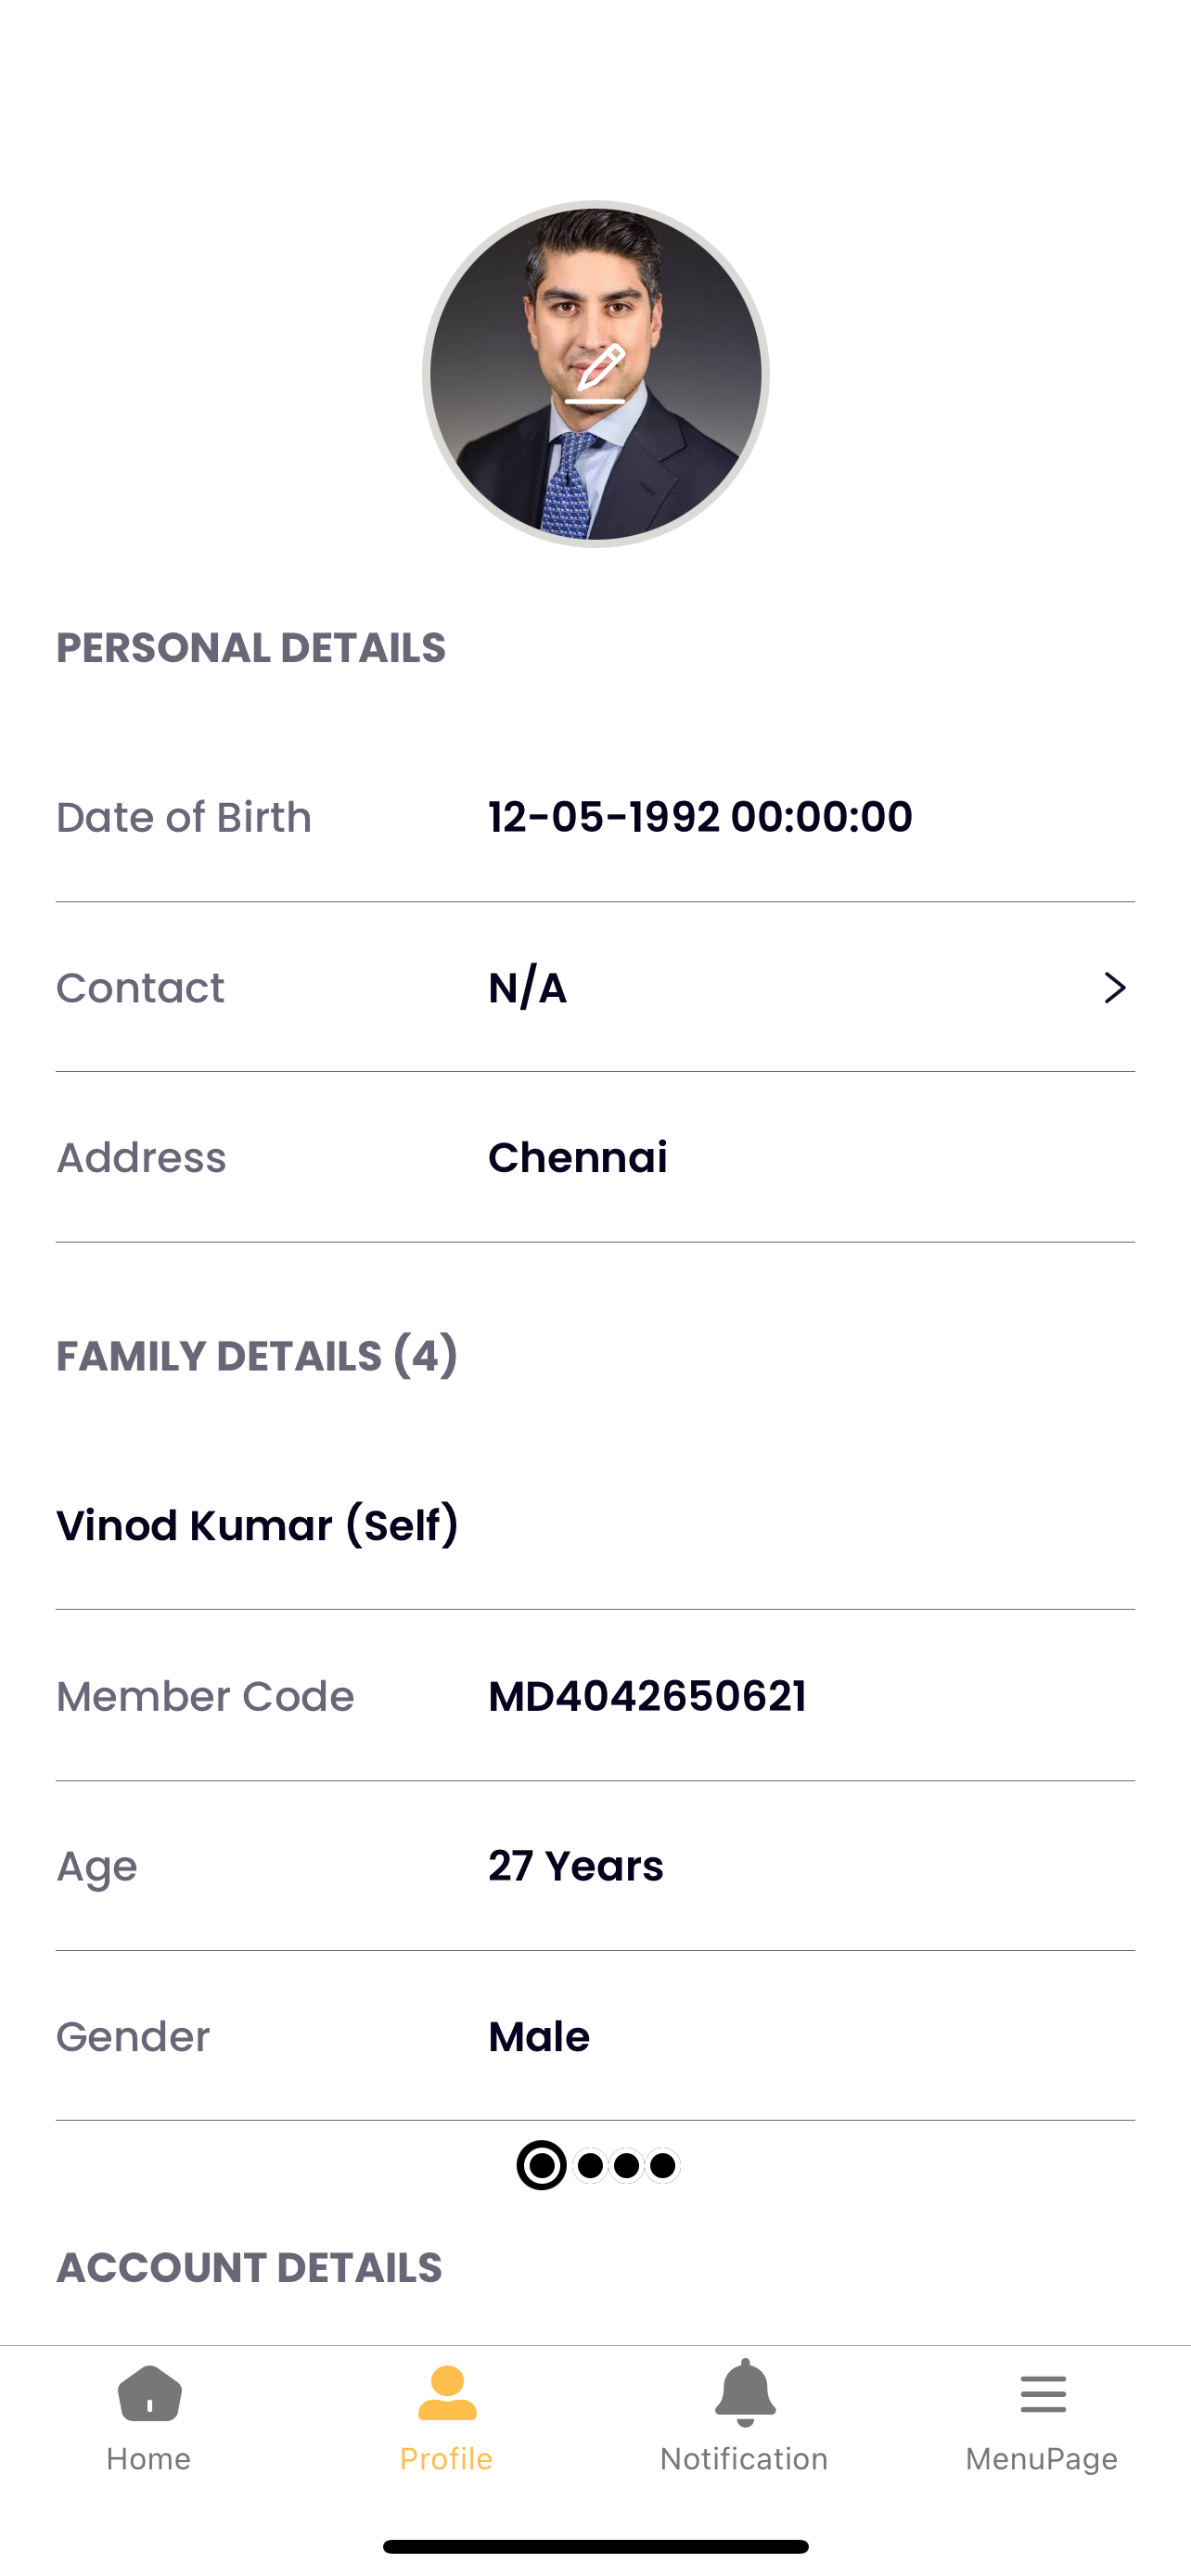
Task: Select the first family member page dot
Action: click(x=542, y=2165)
